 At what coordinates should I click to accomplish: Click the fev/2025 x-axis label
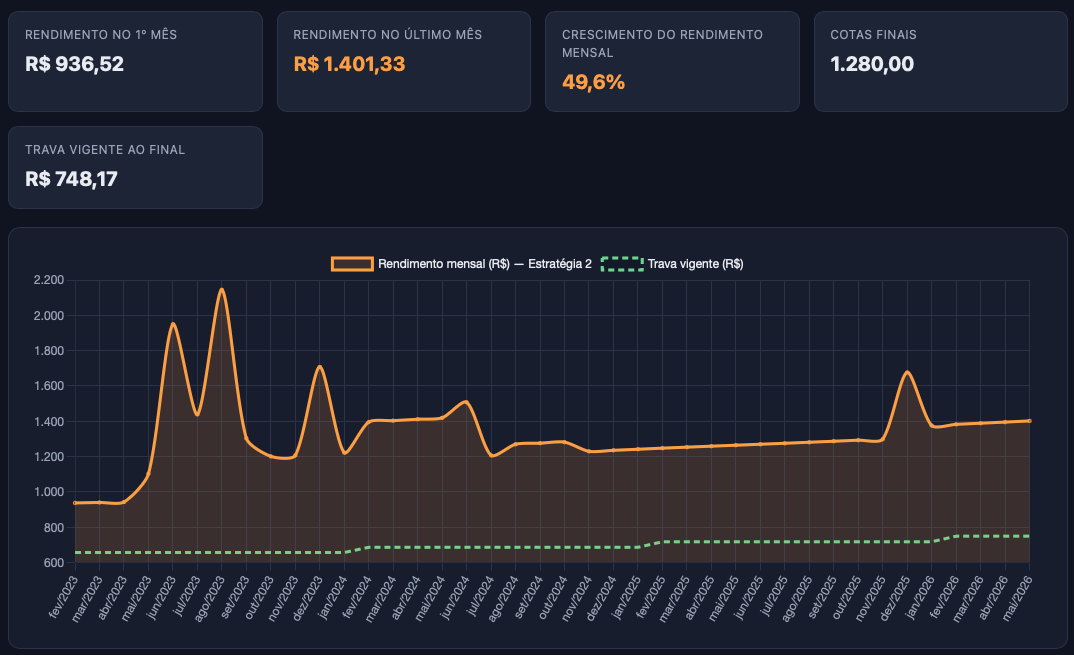pyautogui.click(x=651, y=597)
